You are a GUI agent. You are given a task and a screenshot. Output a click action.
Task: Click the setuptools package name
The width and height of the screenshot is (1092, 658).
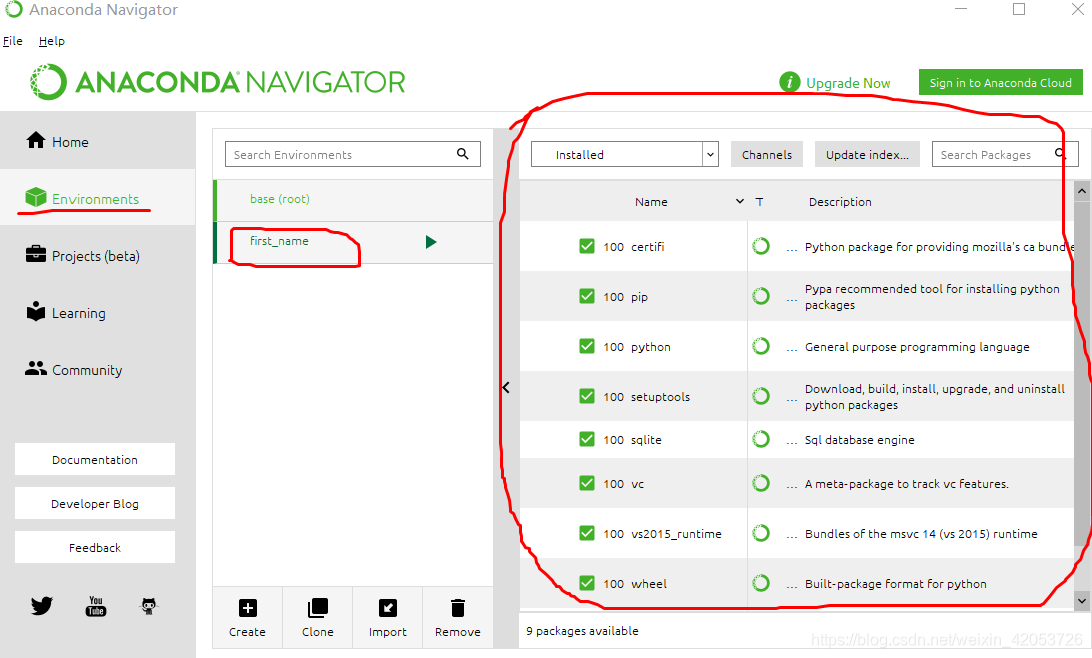tap(660, 397)
